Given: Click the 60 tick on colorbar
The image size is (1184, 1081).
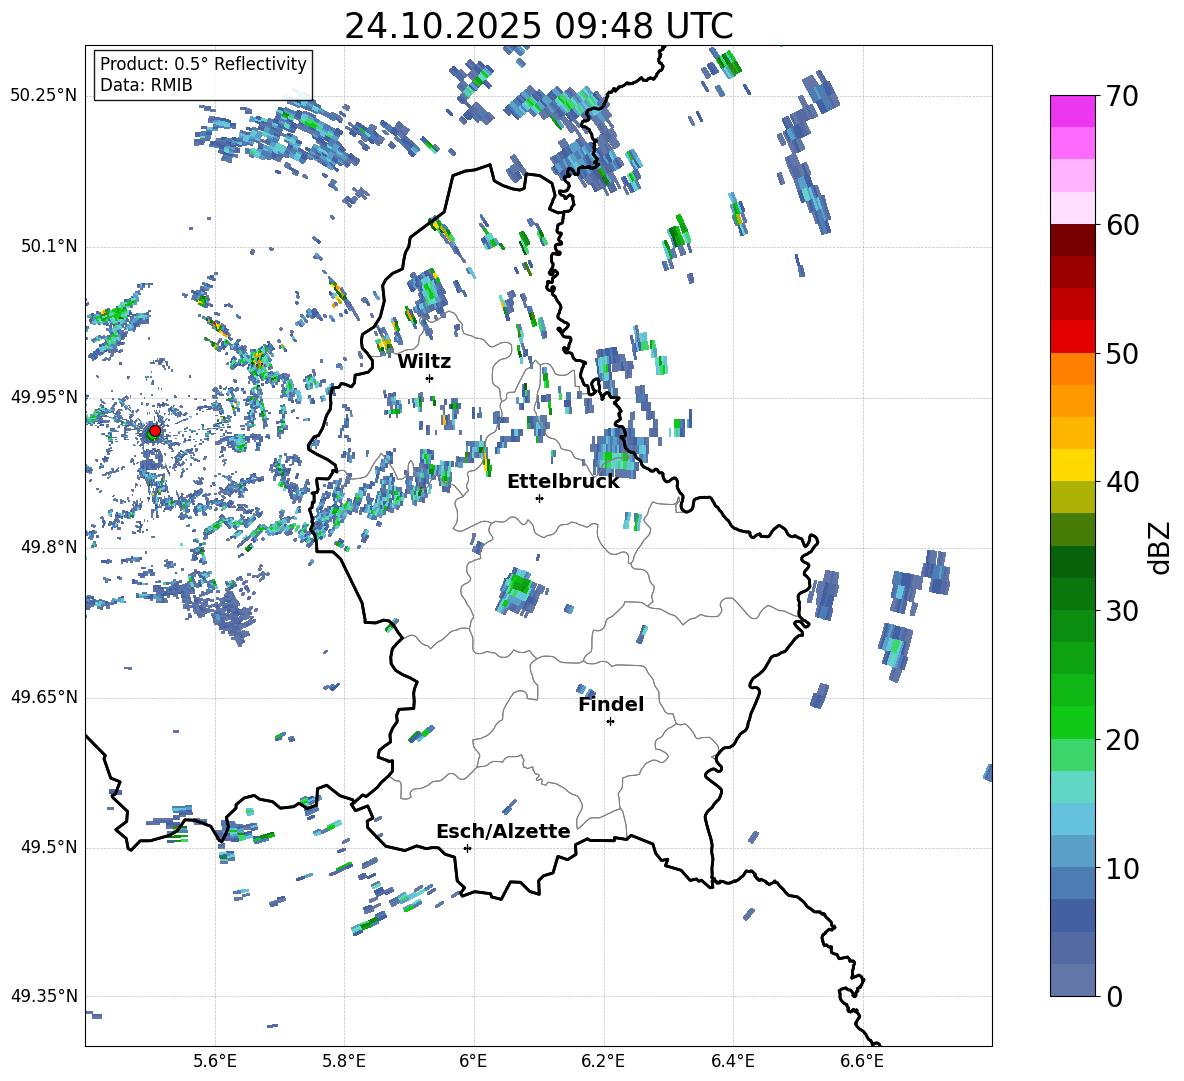Looking at the screenshot, I should [1121, 225].
